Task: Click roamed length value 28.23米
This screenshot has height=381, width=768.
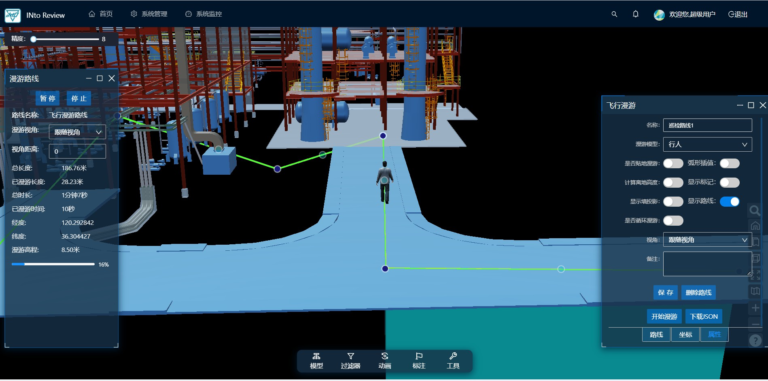Action: point(72,182)
